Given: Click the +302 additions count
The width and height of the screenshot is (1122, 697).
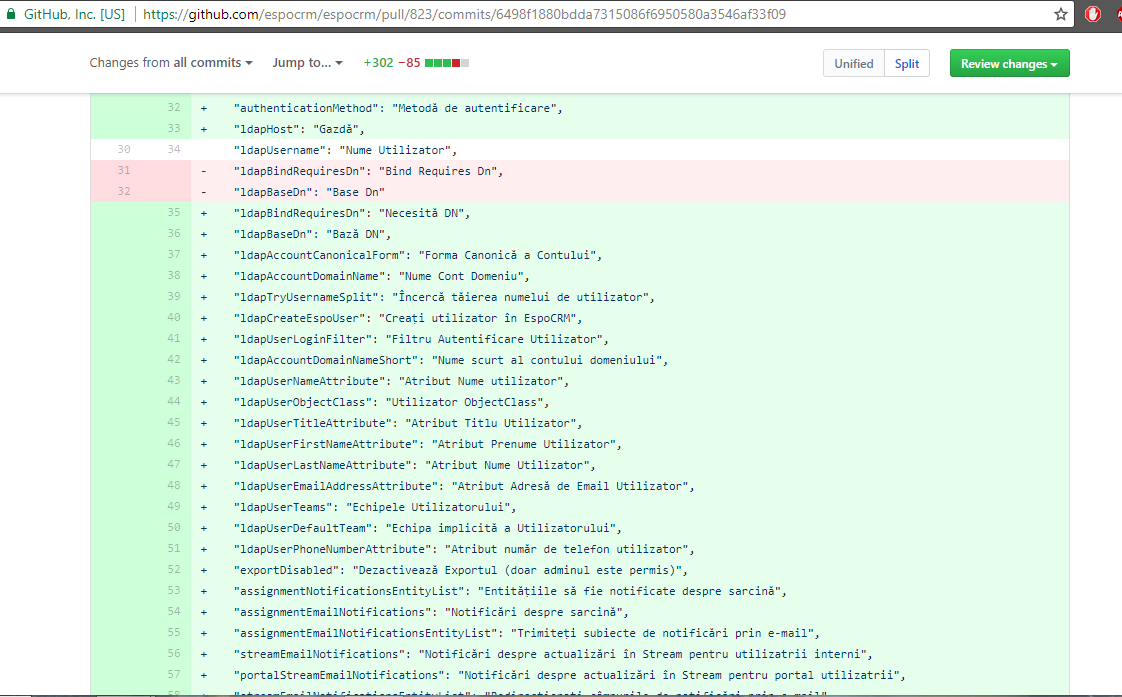Looking at the screenshot, I should 379,63.
